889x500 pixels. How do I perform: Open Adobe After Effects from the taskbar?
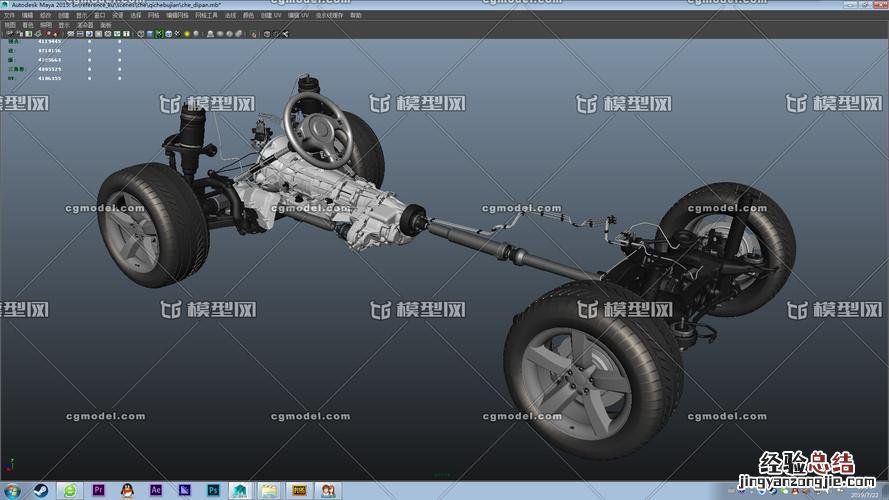[x=156, y=490]
